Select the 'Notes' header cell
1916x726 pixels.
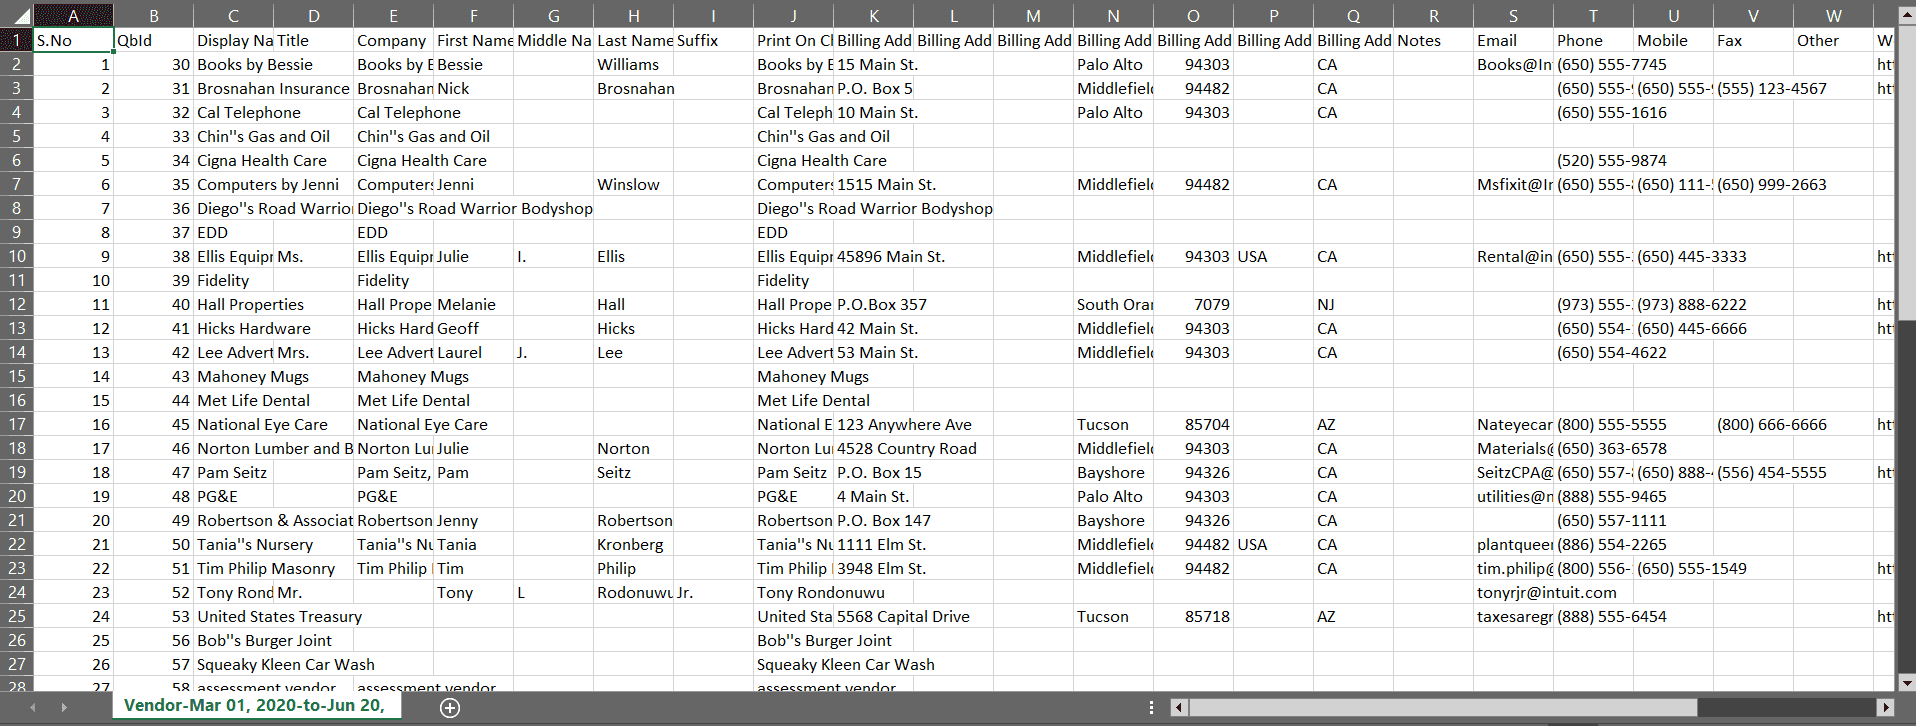pos(1433,40)
